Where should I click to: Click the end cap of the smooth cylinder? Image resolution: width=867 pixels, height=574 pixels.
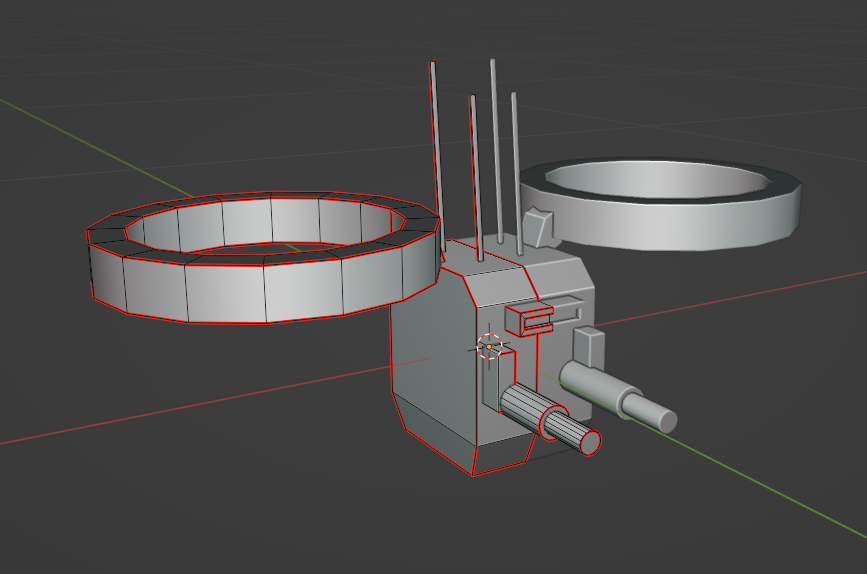point(668,422)
